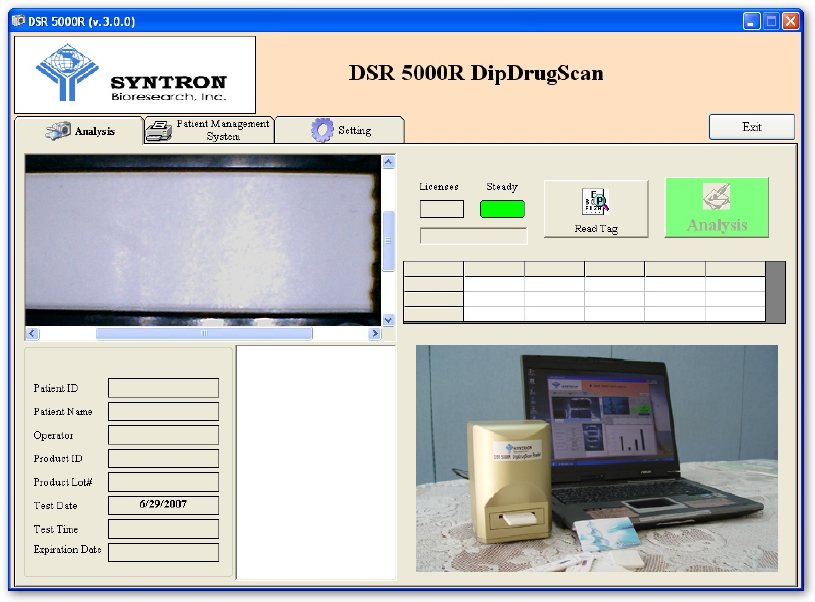Click the Read Tag button
This screenshot has width=815, height=602.
pyautogui.click(x=596, y=209)
